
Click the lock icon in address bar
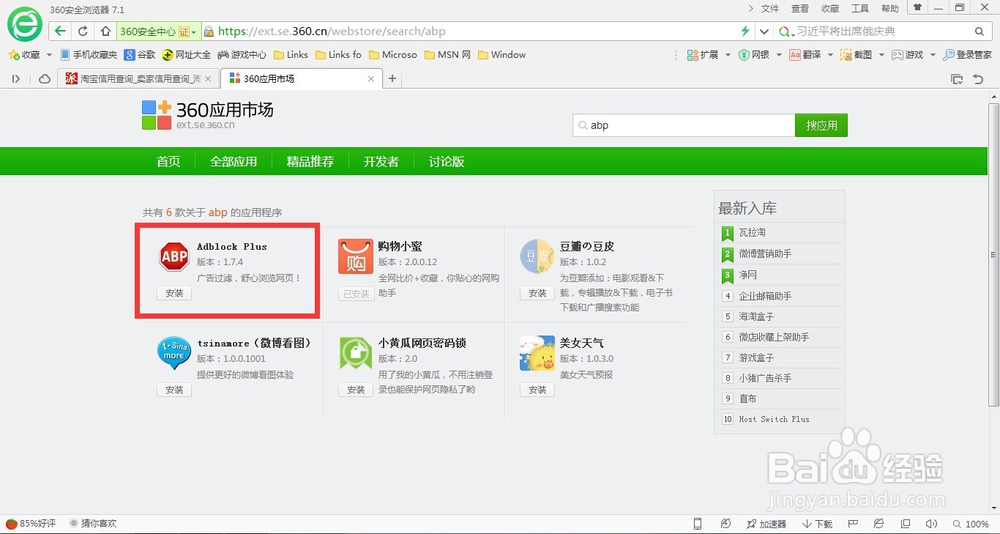209,31
